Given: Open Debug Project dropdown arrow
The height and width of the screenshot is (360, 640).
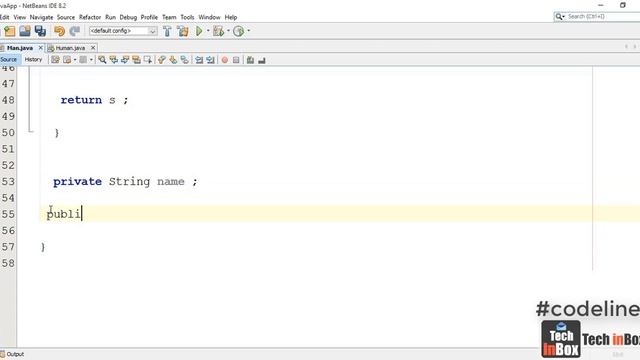Looking at the screenshot, I should 228,31.
